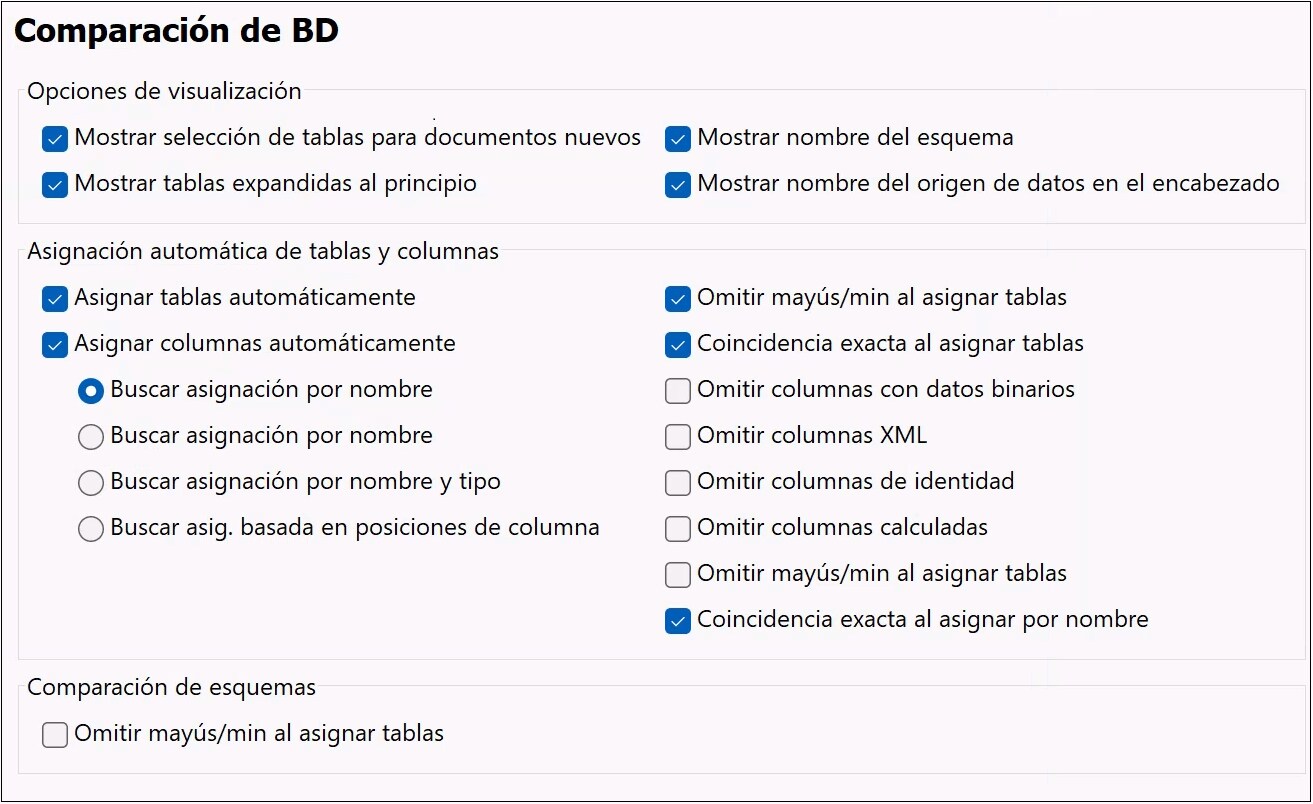Choose 'Buscar asig. basada en posiciones de columna'
This screenshot has width=1313, height=804.
pos(91,529)
